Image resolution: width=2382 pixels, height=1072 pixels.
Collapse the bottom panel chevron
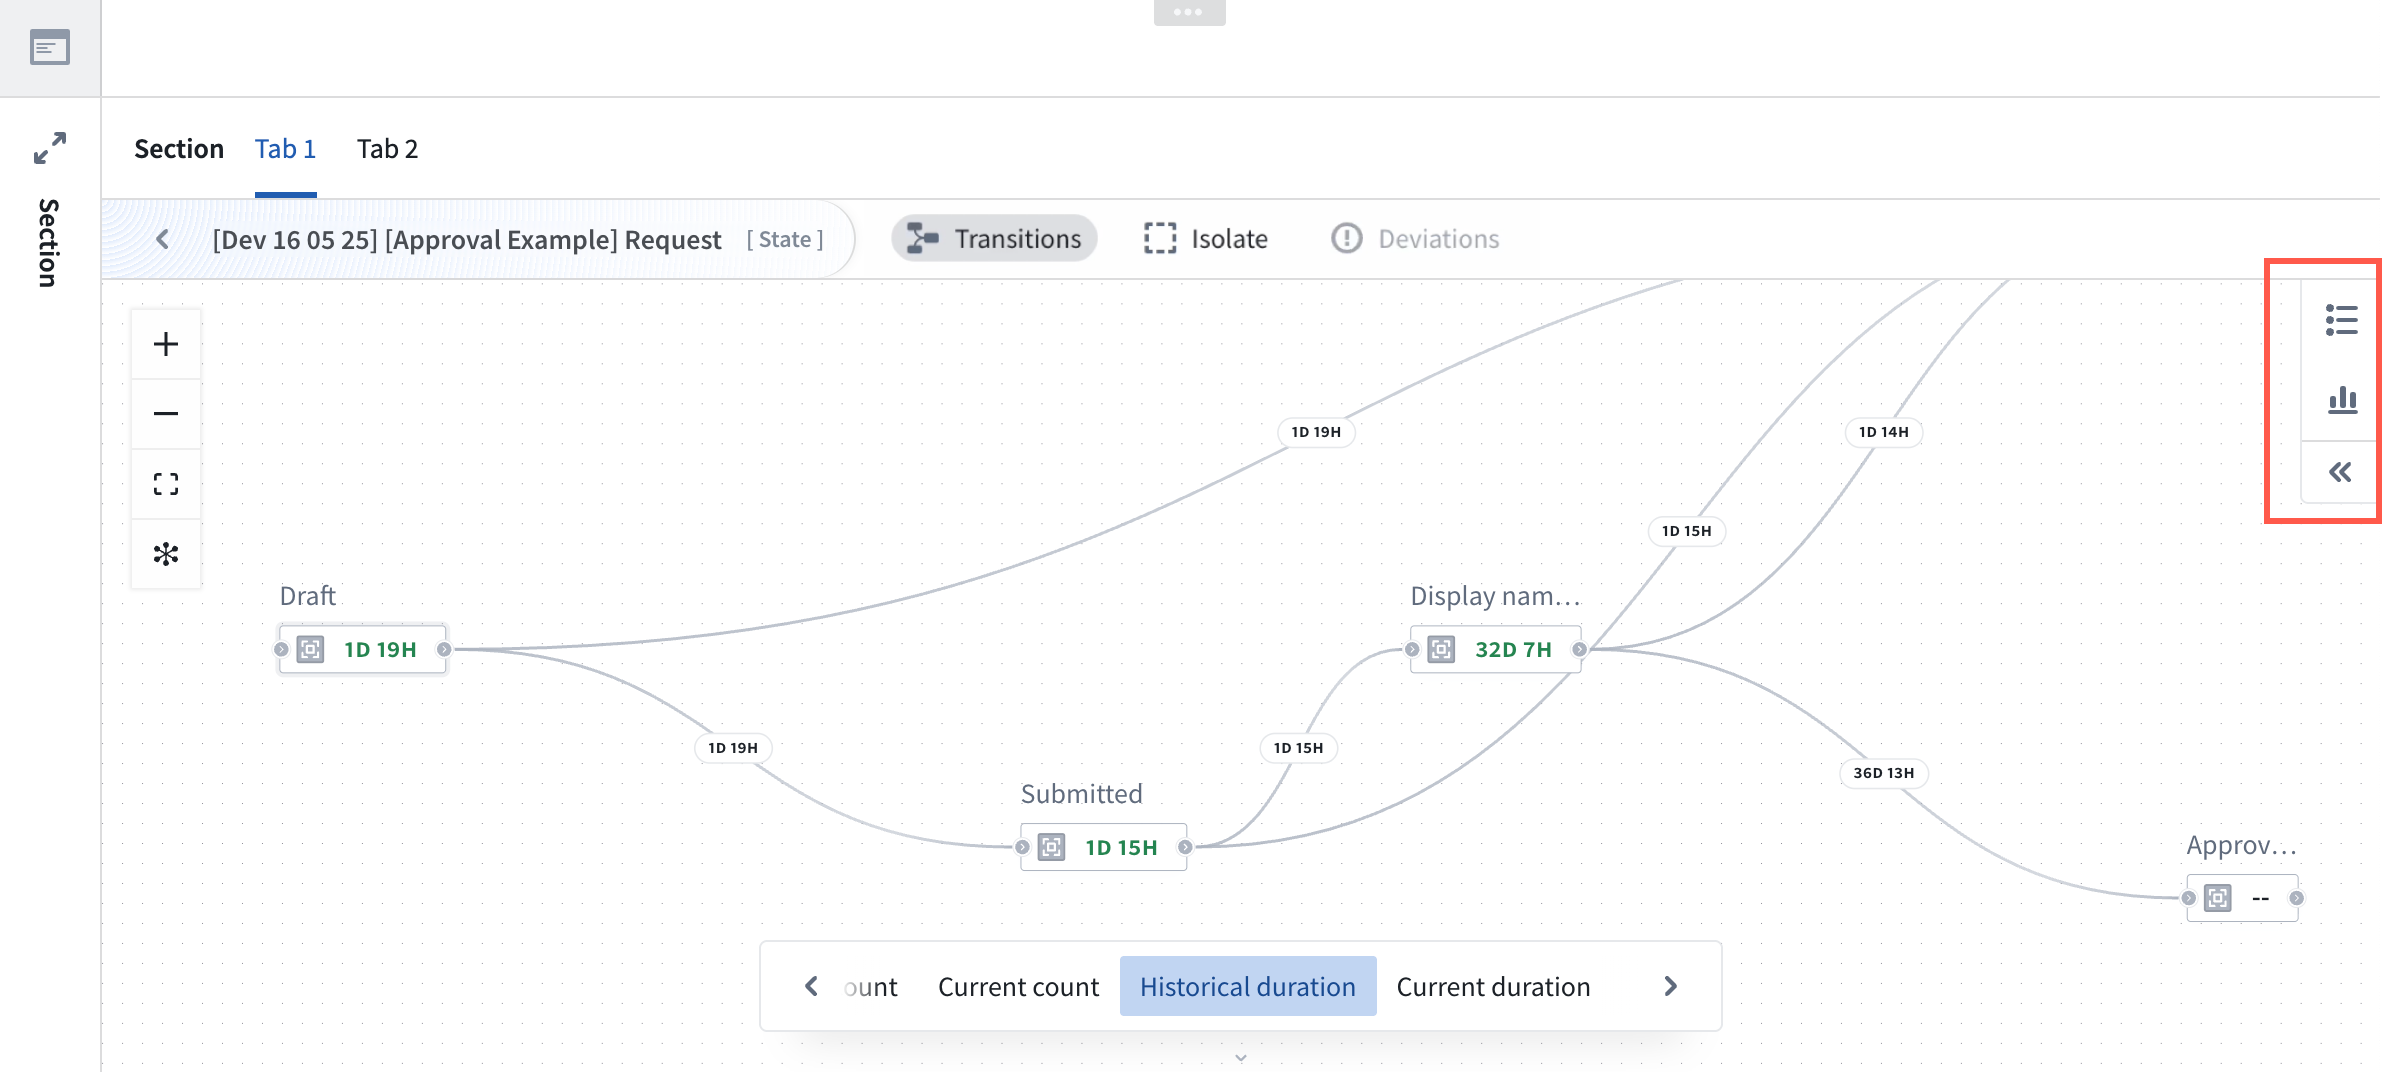coord(1240,1057)
